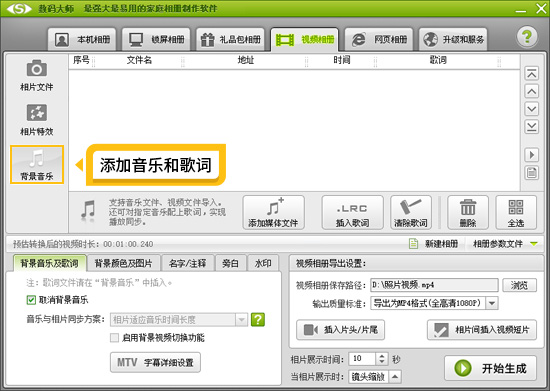Open the 相片文件 camera sidebar icon
The image size is (550, 391).
pyautogui.click(x=37, y=75)
